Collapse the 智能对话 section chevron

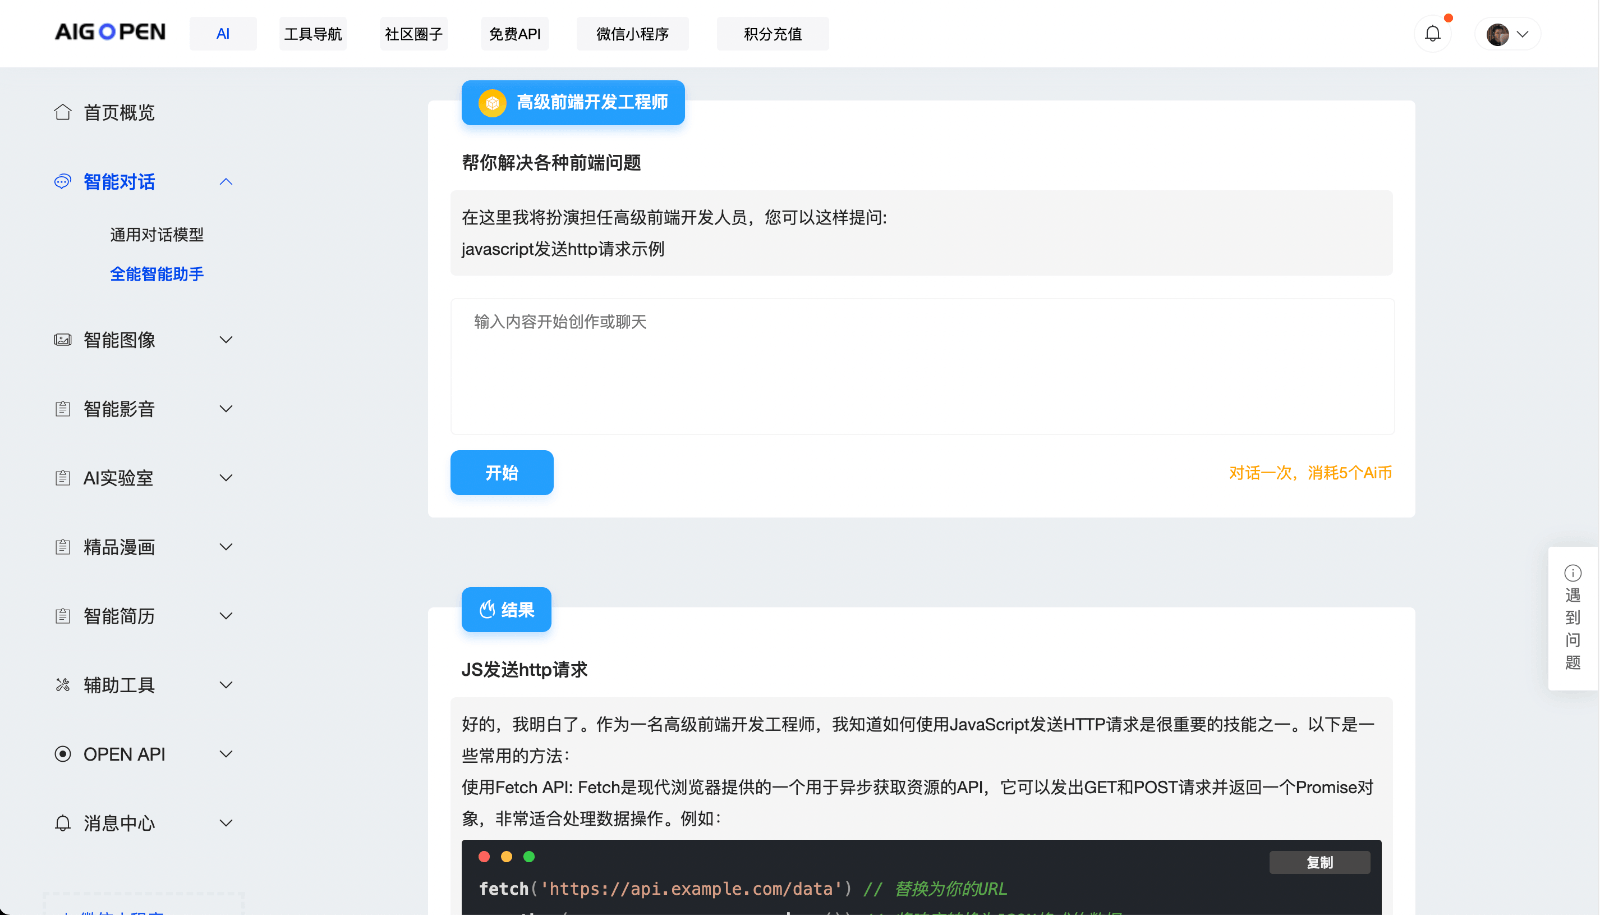point(226,181)
